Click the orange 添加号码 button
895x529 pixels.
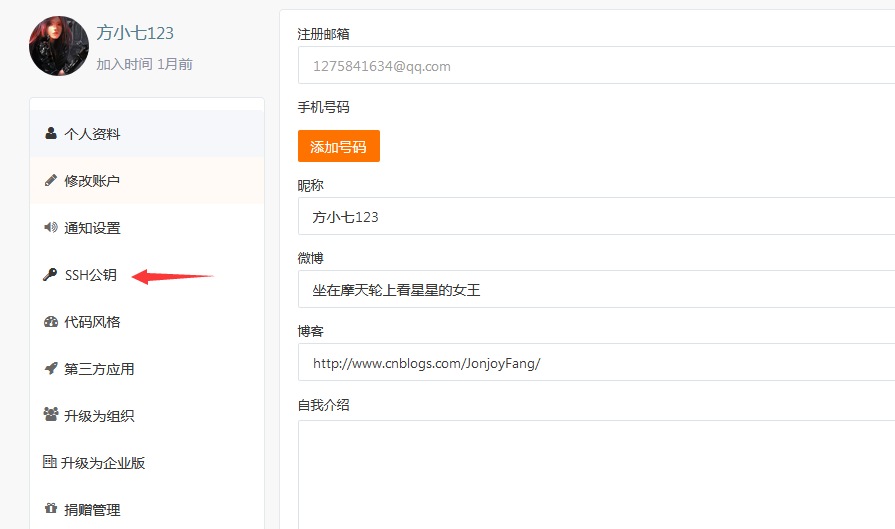tap(338, 146)
